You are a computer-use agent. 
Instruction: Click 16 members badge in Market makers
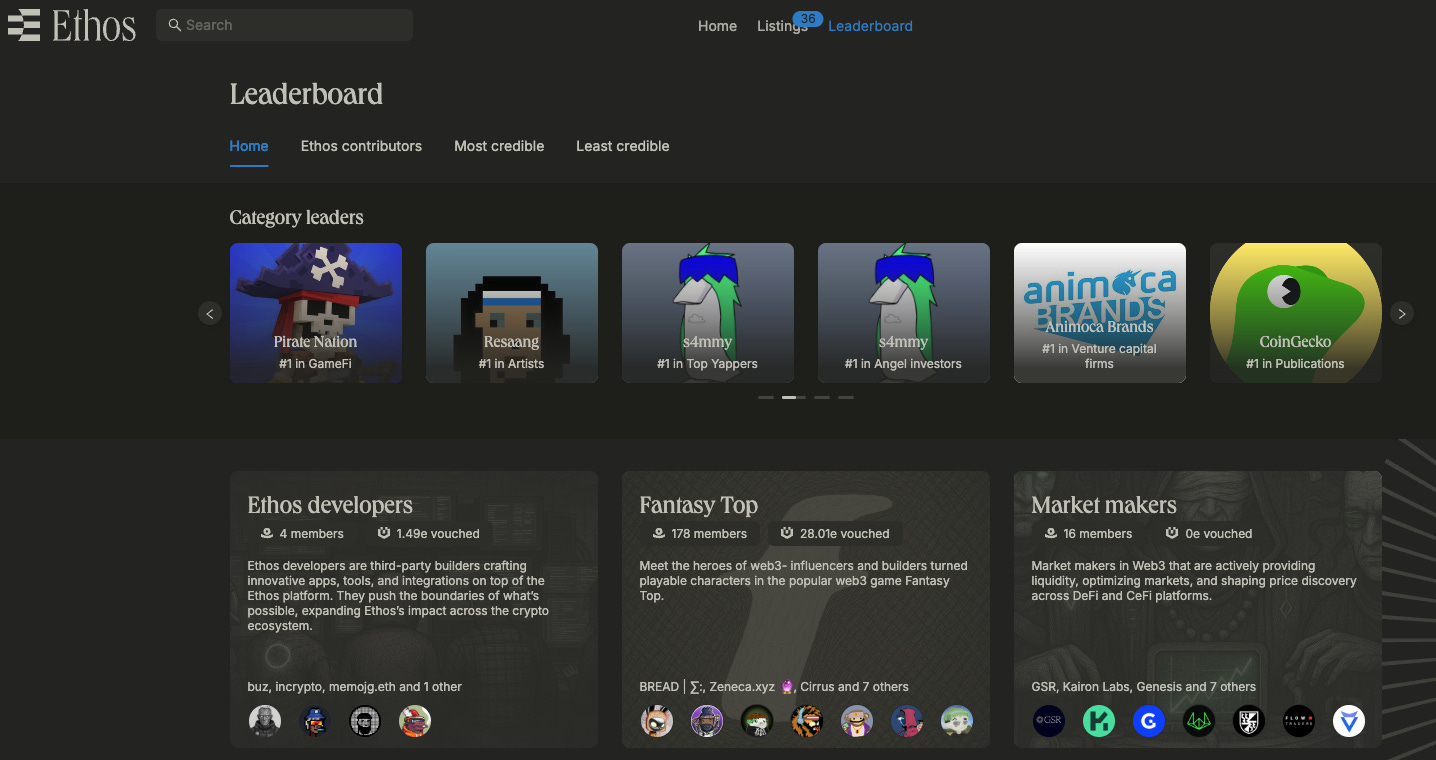click(1088, 534)
